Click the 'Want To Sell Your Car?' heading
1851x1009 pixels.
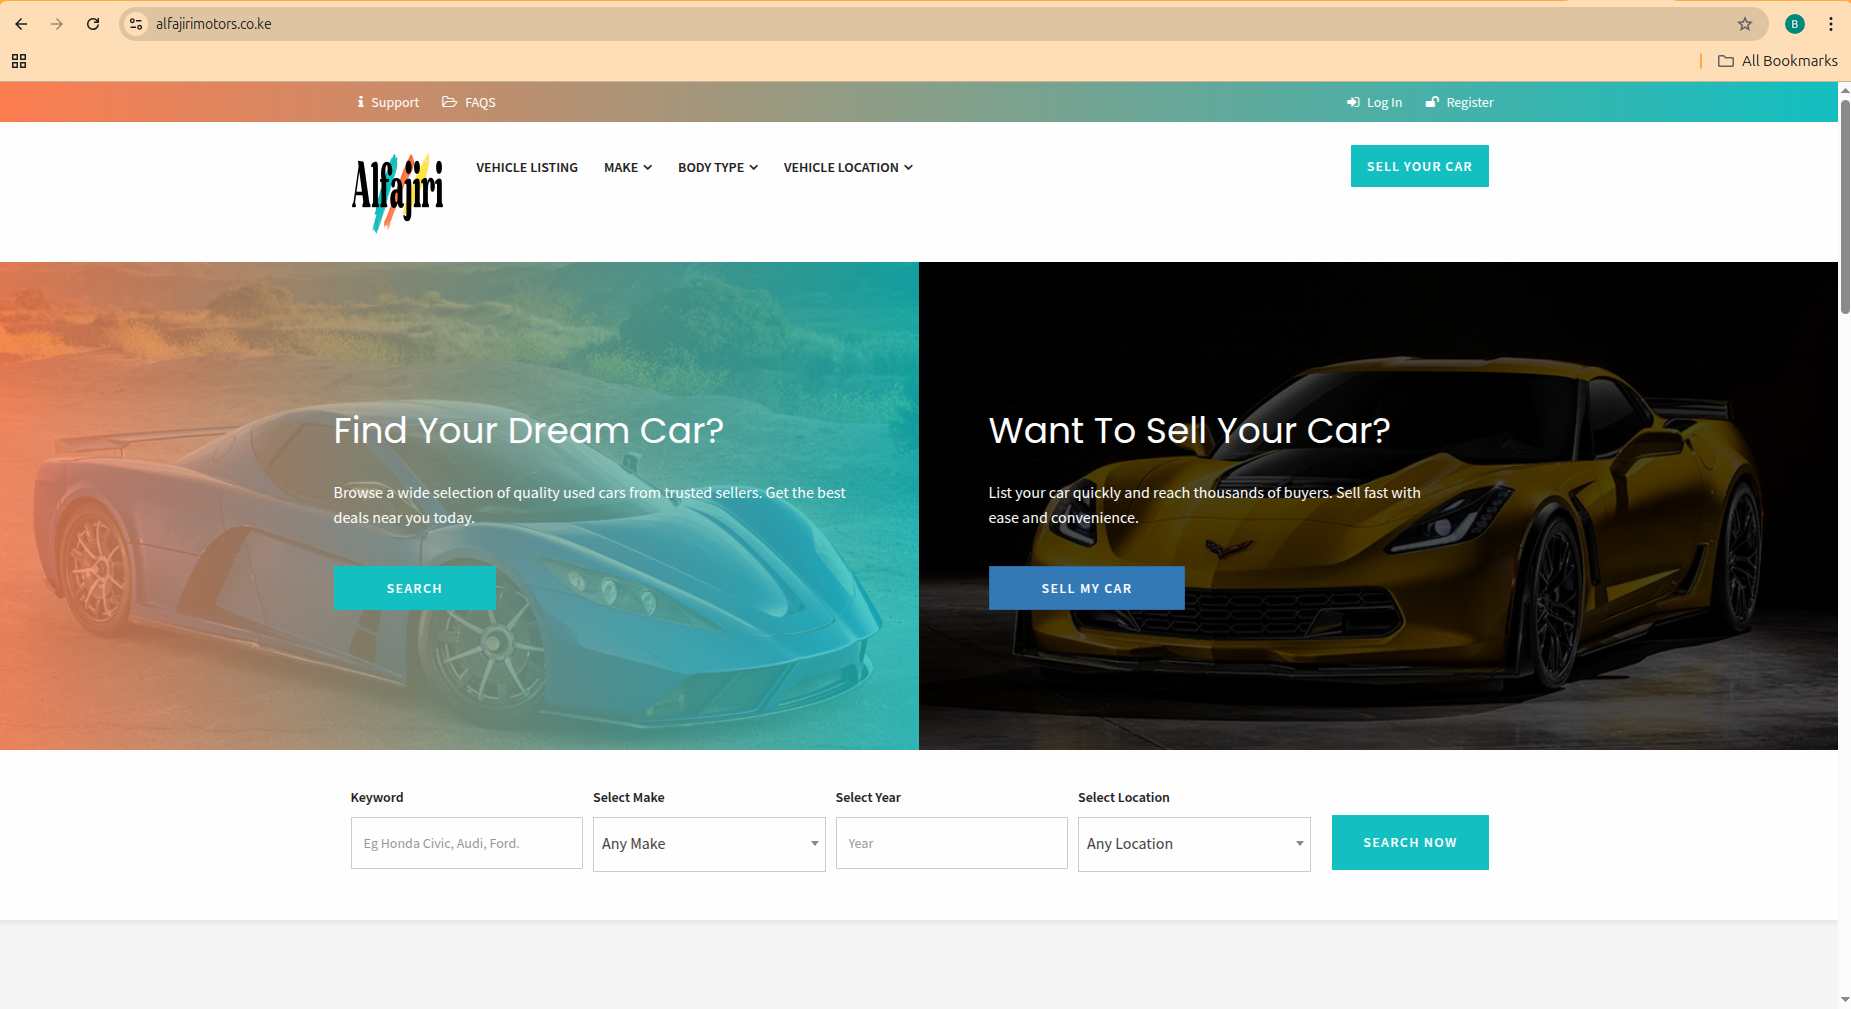(1189, 430)
